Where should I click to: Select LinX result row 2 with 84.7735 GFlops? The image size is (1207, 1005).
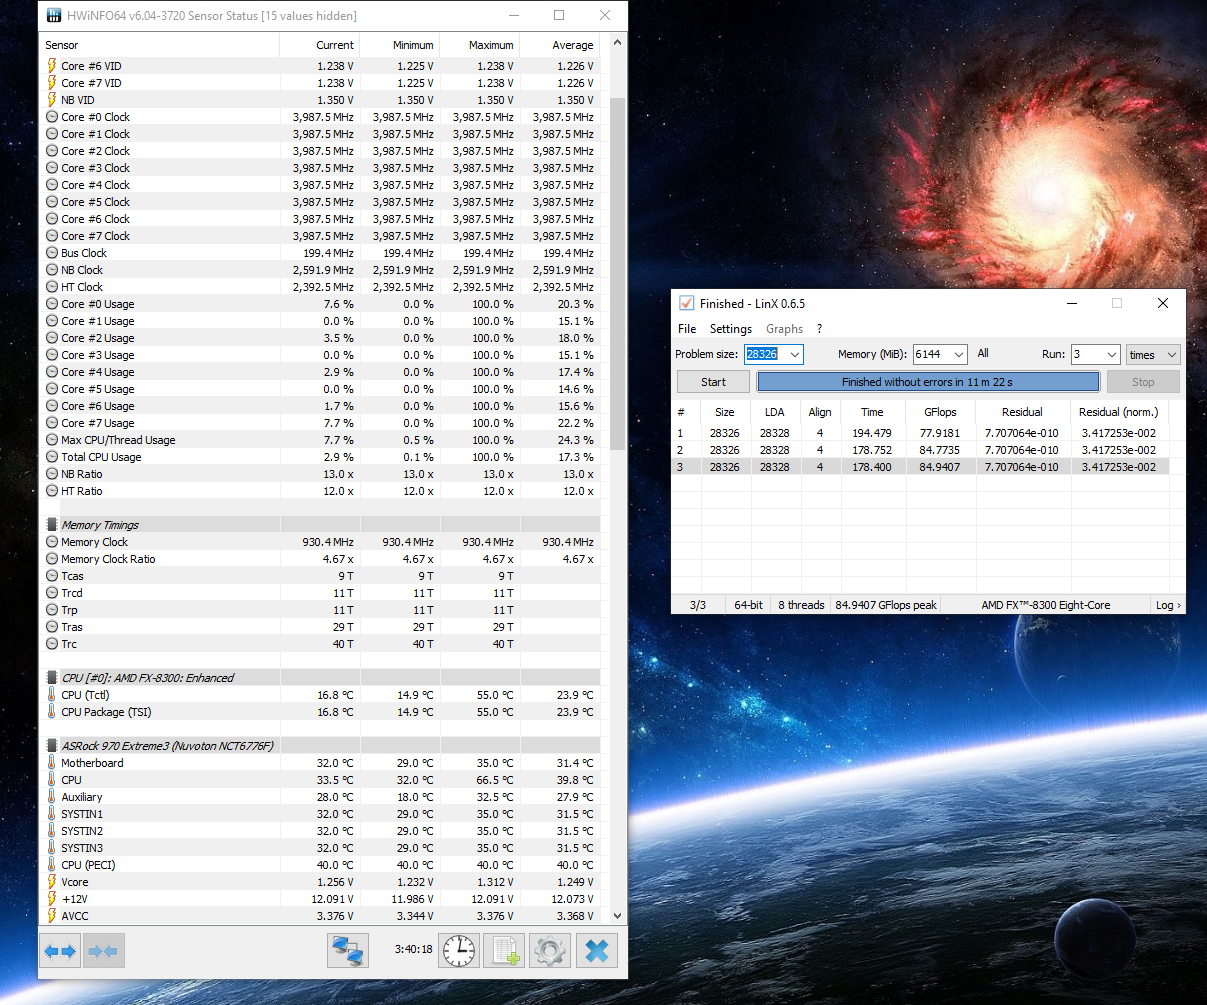click(920, 450)
